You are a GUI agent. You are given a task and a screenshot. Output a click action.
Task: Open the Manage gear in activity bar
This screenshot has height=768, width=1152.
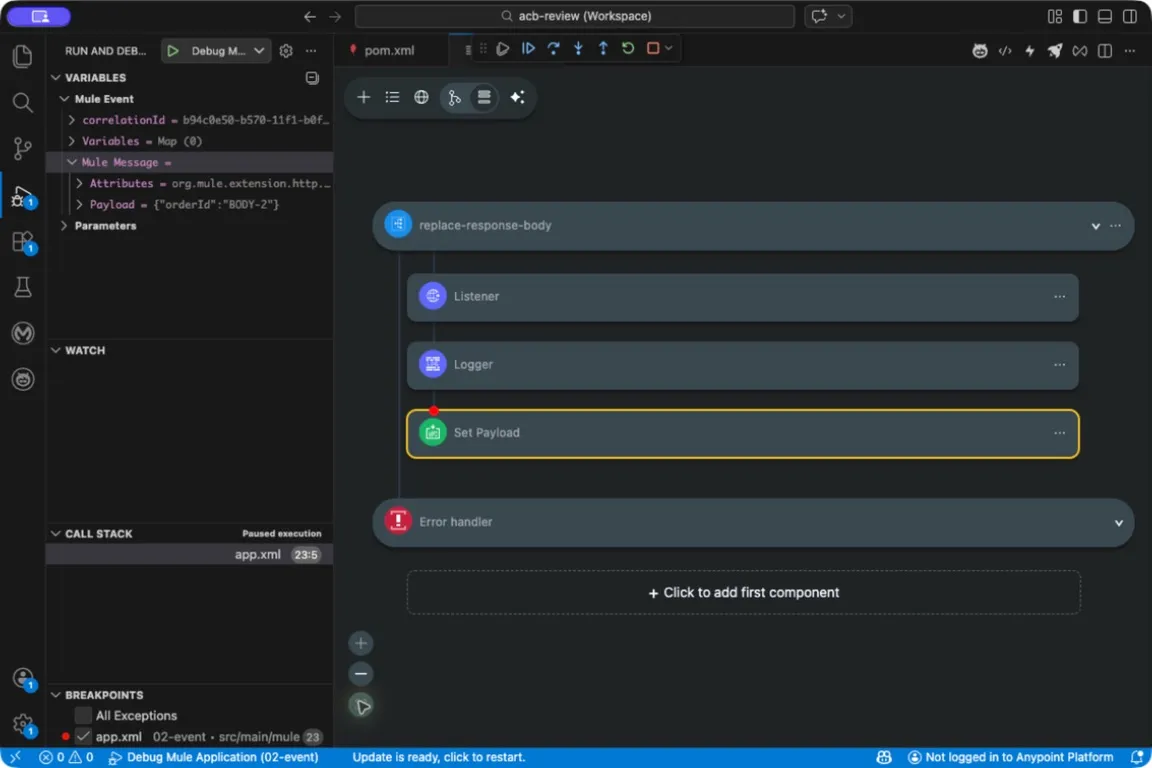[x=23, y=724]
